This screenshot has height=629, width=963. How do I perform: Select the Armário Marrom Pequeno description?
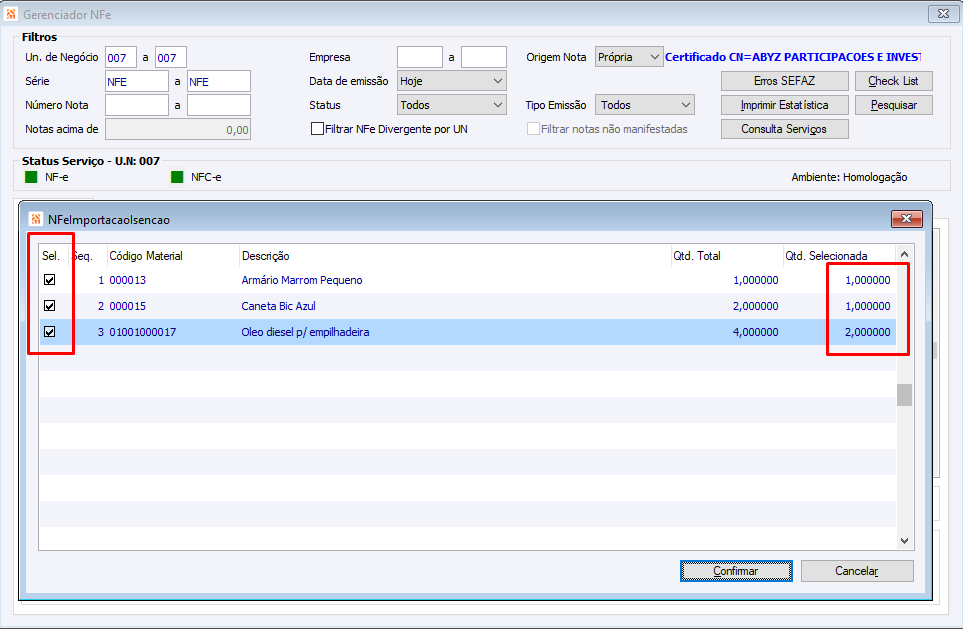(x=302, y=280)
